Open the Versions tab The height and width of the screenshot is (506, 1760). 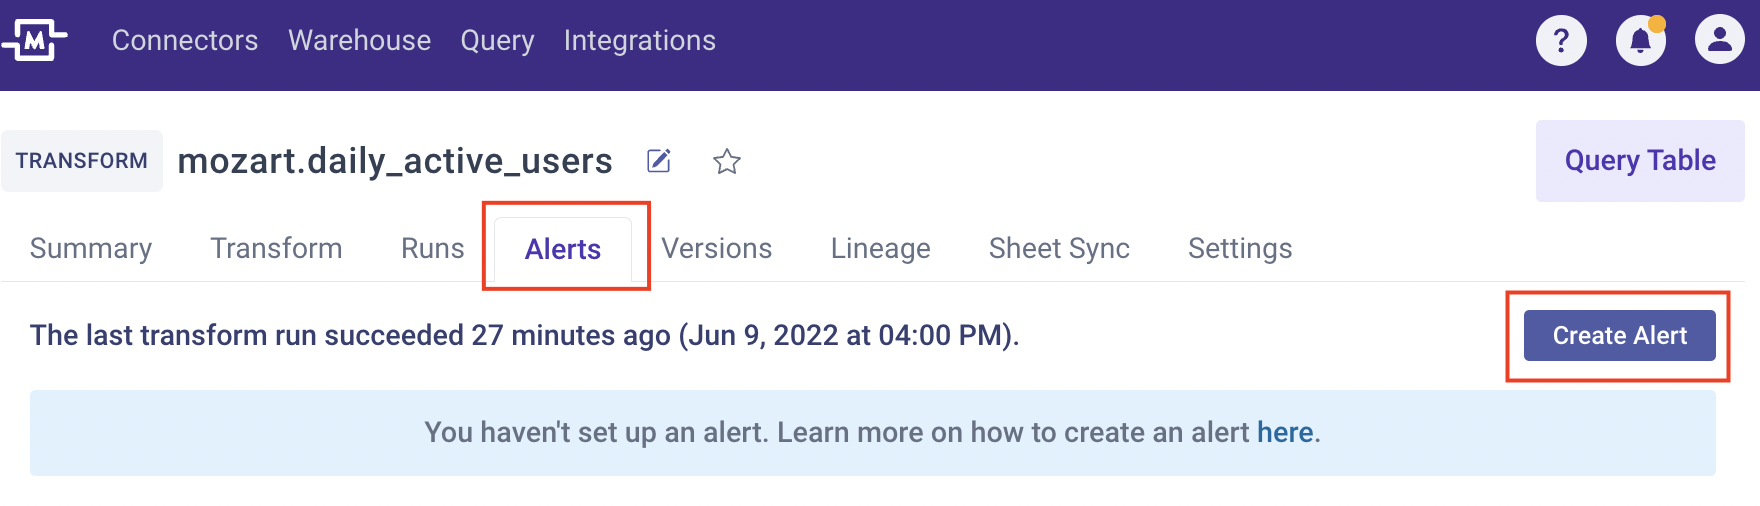pos(717,248)
